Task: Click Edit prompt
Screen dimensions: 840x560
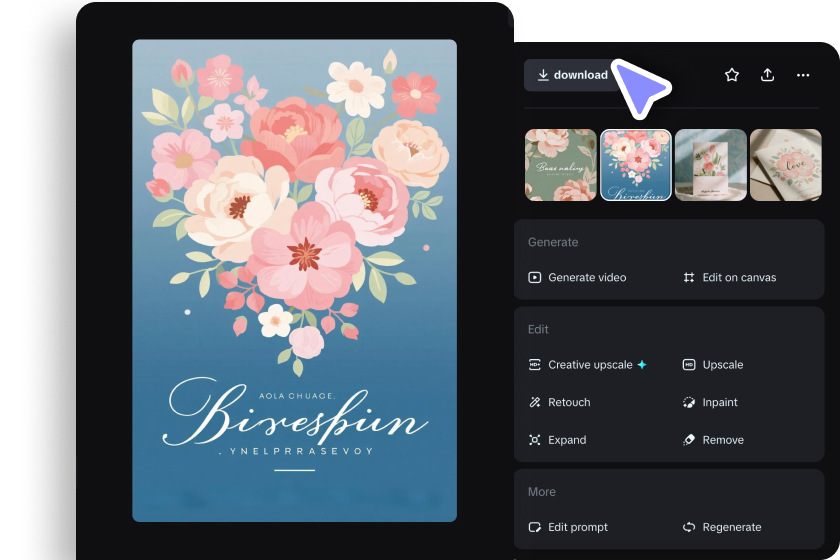Action: 568,527
